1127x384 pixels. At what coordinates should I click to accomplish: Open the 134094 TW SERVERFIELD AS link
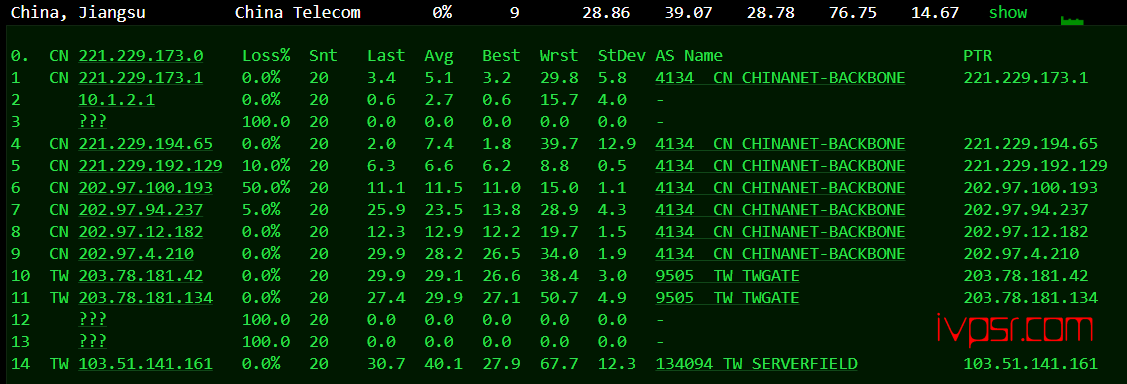tap(756, 364)
